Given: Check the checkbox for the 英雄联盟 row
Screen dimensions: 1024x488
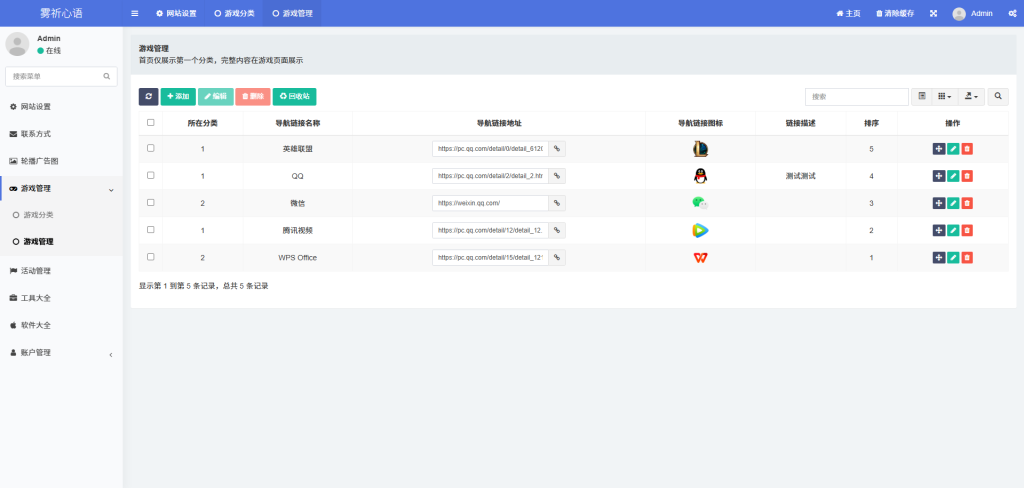Looking at the screenshot, I should (x=151, y=148).
